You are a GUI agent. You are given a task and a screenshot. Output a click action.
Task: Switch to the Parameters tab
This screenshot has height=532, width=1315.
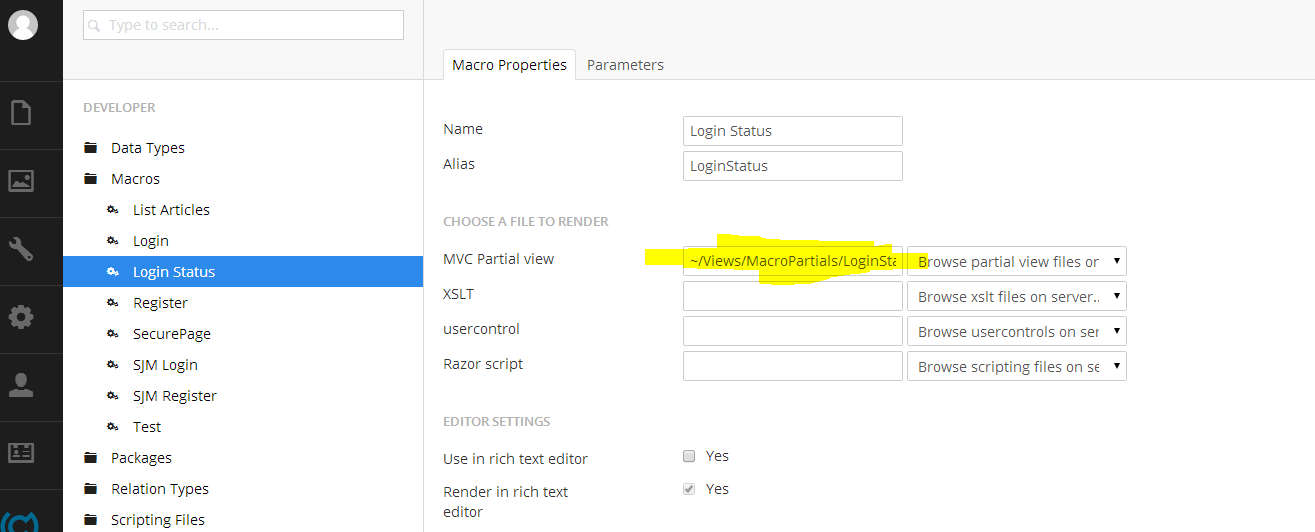coord(625,65)
